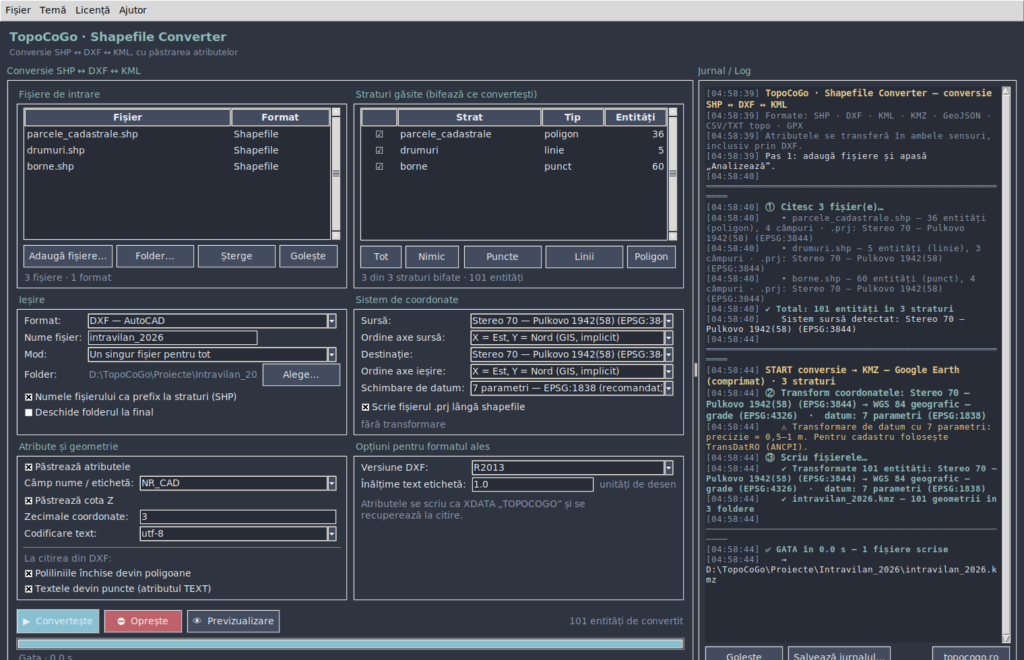Uncheck the borne layer checkbox
The image size is (1024, 660).
(x=379, y=166)
